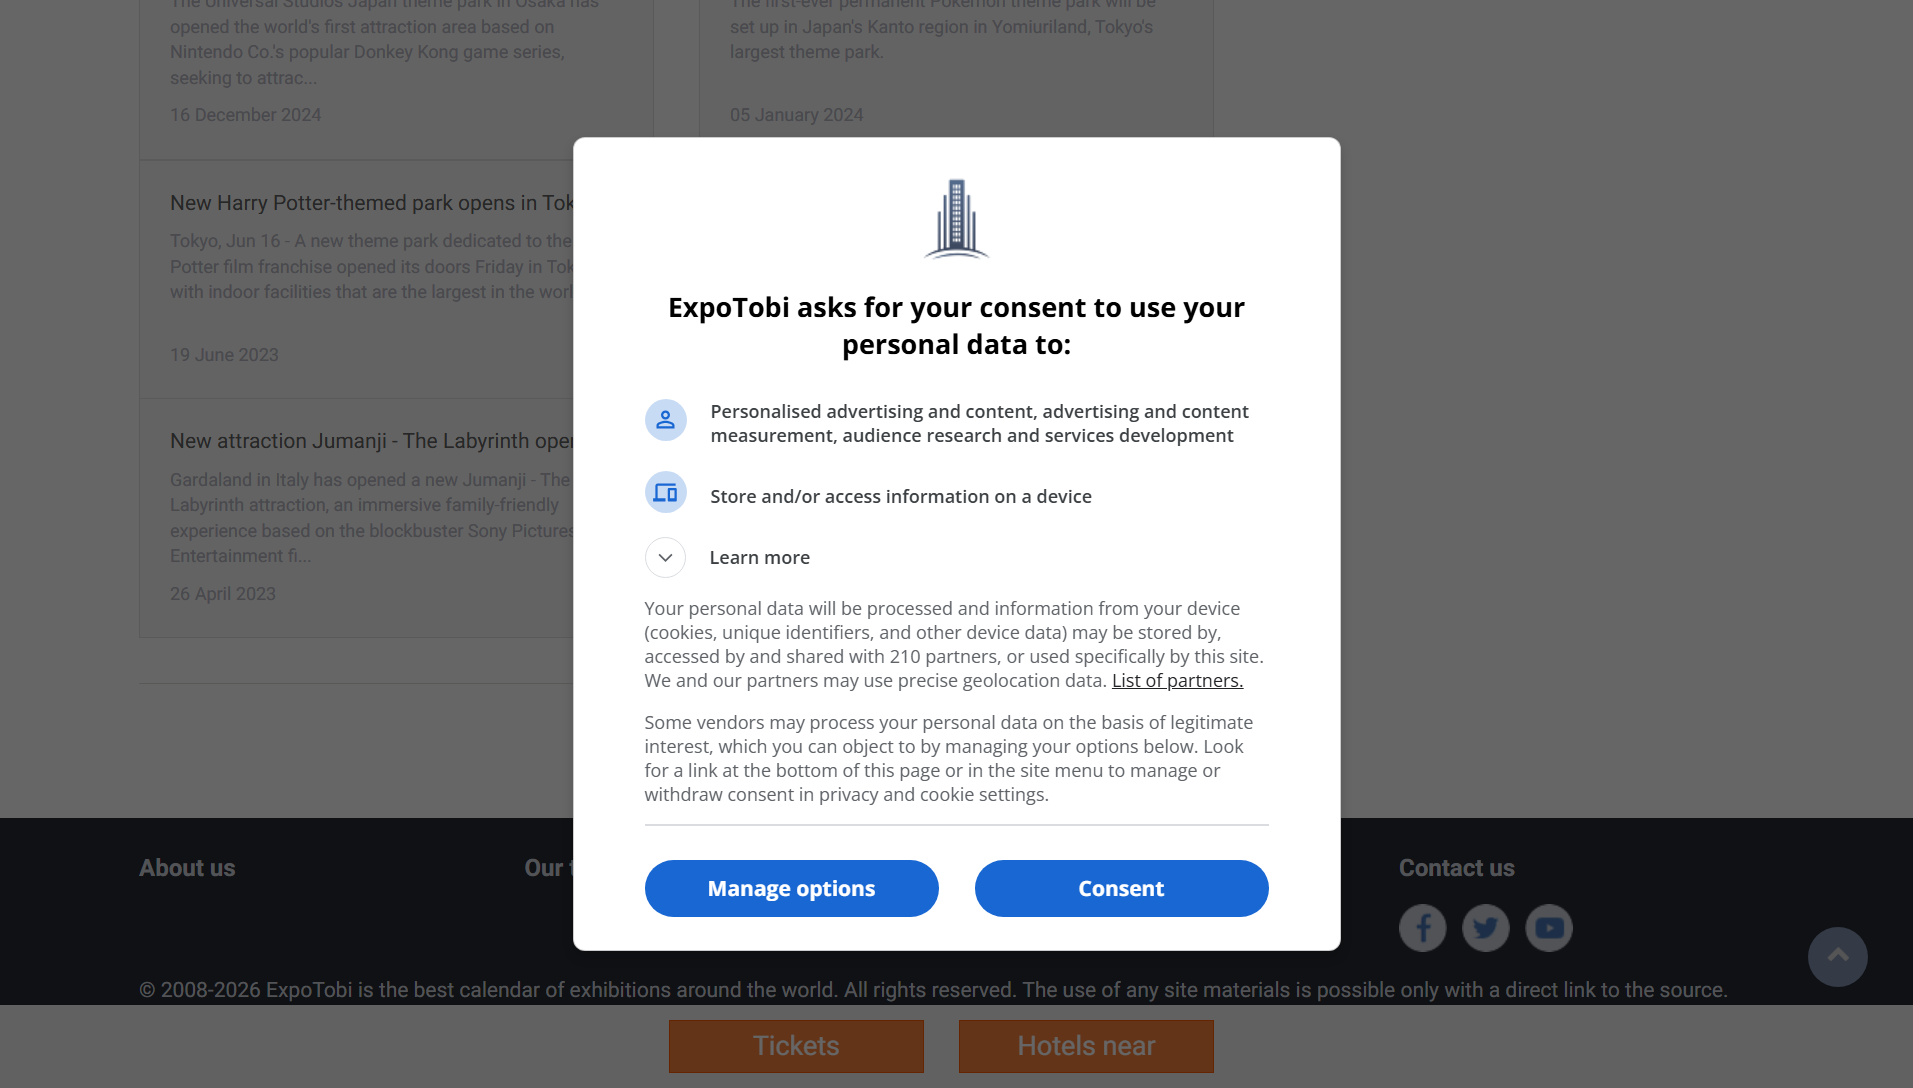
Task: Click the personalised advertising person icon
Action: pos(665,420)
